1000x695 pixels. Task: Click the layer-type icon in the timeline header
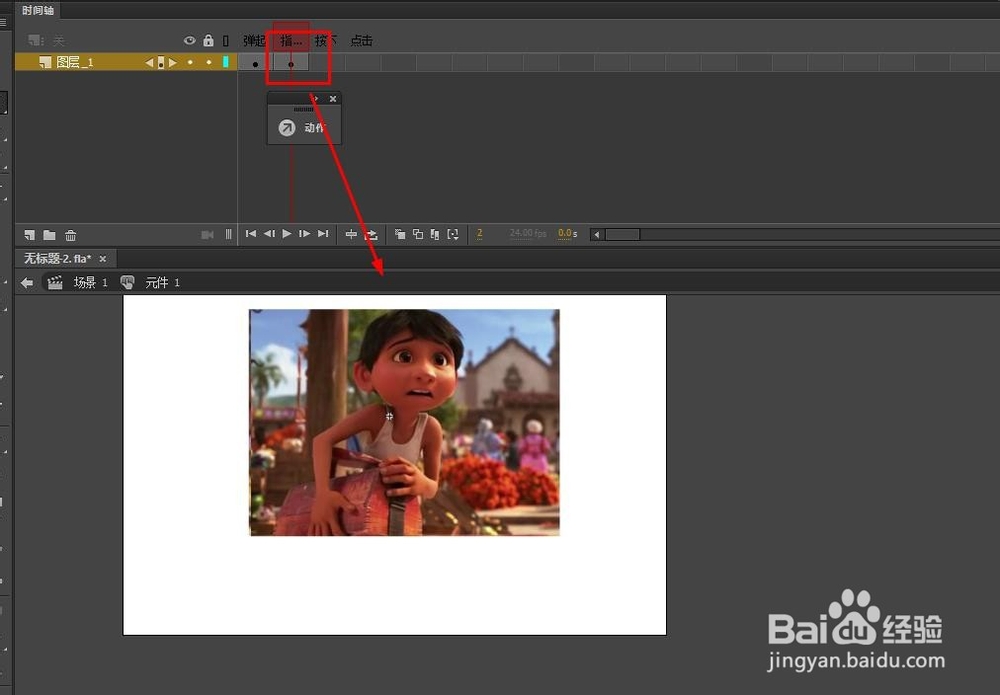tap(35, 41)
